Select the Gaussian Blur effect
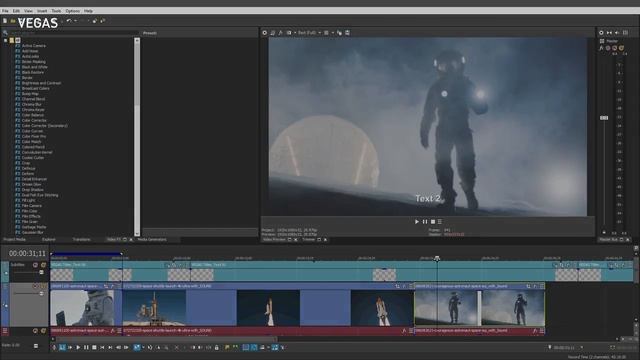Viewport: 640px width, 360px height. pyautogui.click(x=32, y=232)
